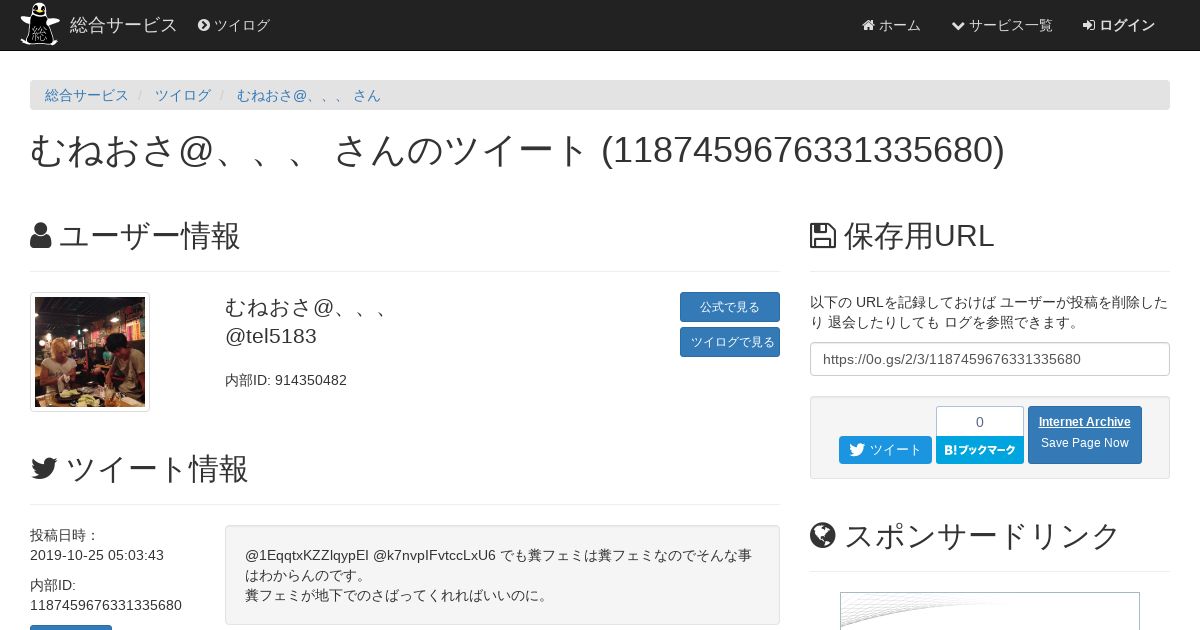Click the user's profile photo thumbnail
The width and height of the screenshot is (1200, 630).
point(90,352)
